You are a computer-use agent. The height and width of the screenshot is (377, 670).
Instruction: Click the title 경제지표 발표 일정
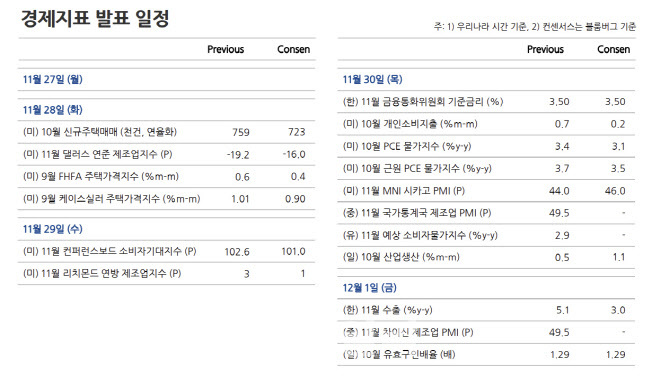pyautogui.click(x=95, y=18)
